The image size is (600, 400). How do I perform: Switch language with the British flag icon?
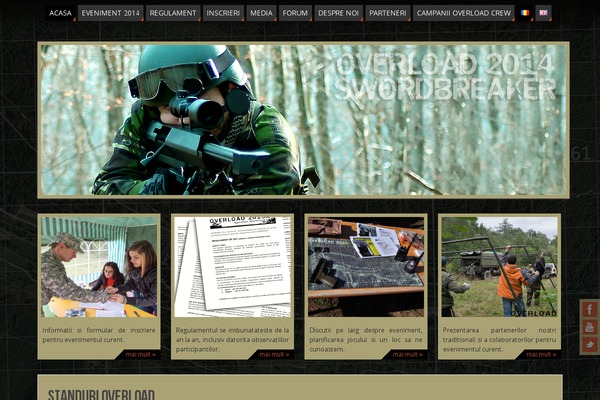[x=543, y=13]
